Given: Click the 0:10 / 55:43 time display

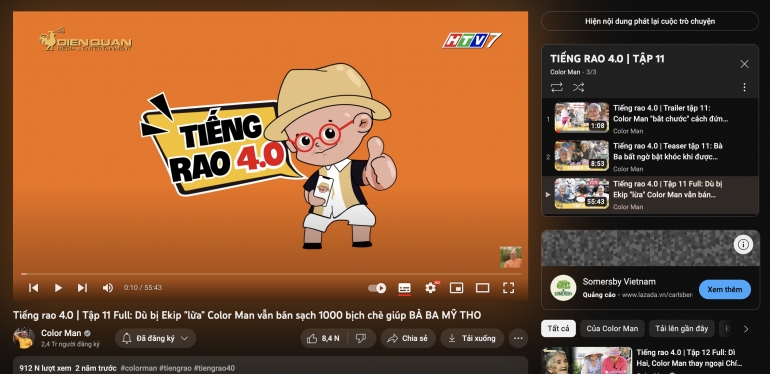Looking at the screenshot, I should [143, 288].
